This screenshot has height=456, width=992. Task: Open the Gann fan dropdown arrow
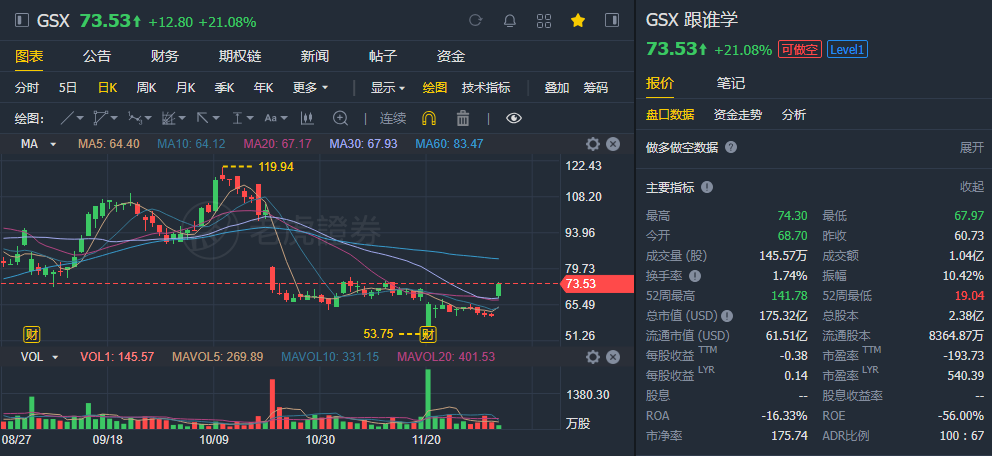pyautogui.click(x=182, y=118)
